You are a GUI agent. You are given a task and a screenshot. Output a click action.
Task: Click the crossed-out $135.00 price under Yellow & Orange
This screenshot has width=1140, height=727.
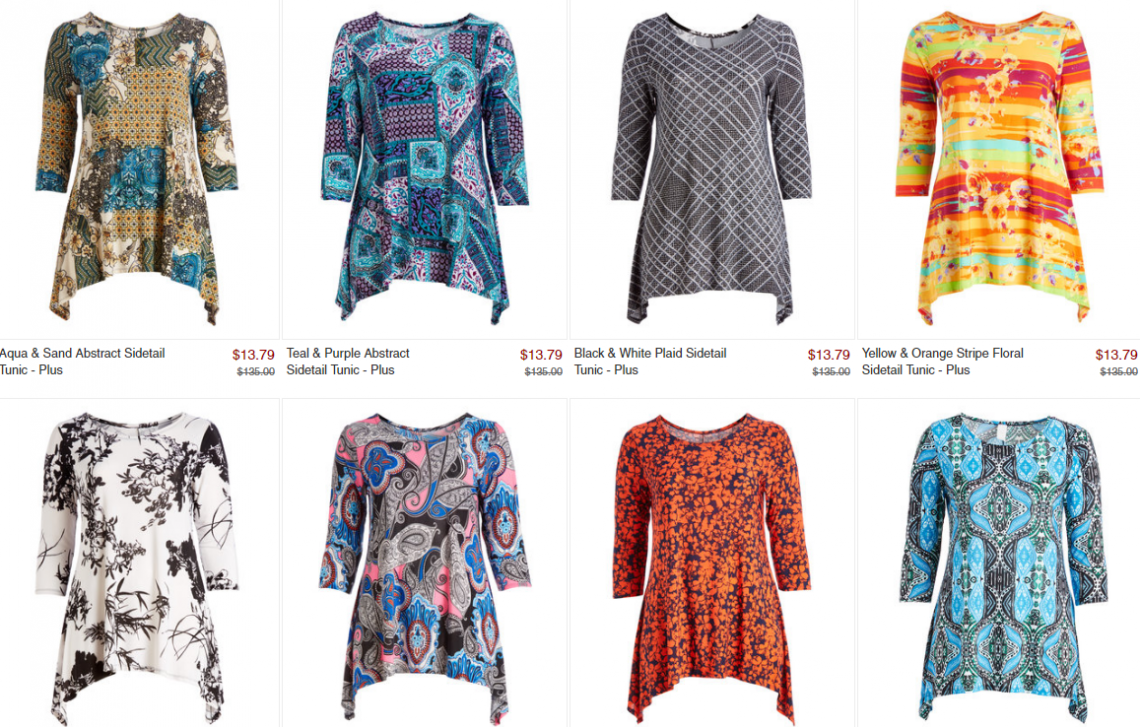pos(1119,371)
